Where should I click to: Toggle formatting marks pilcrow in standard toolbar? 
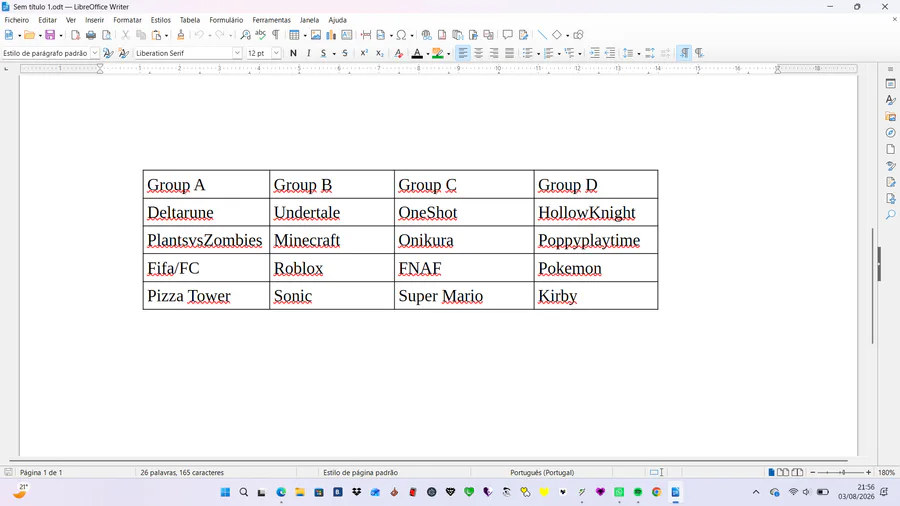276,35
